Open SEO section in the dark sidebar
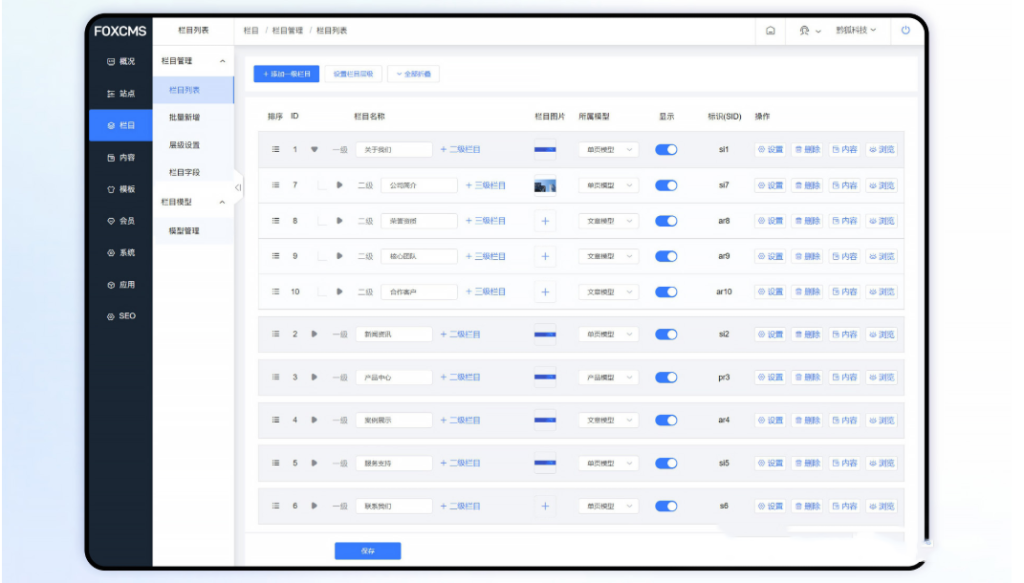This screenshot has width=1024, height=583. 120,316
